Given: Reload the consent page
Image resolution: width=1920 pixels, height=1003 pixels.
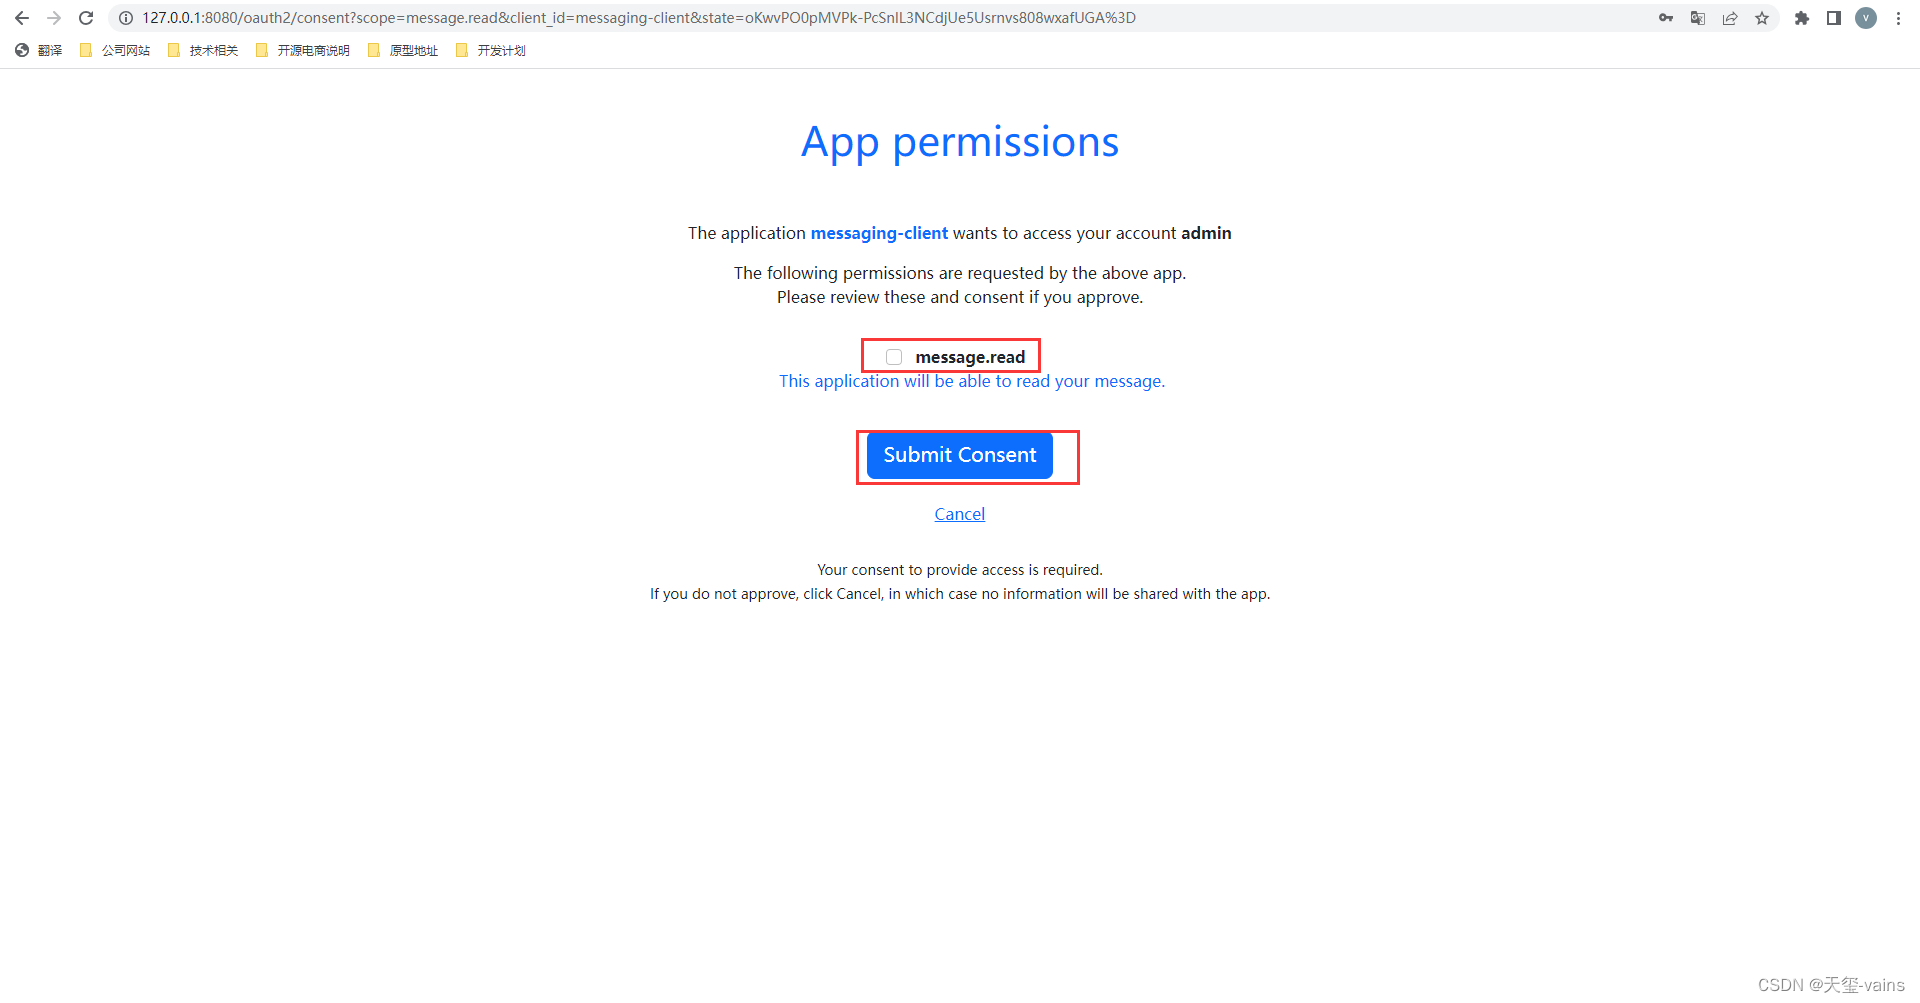Looking at the screenshot, I should [86, 18].
